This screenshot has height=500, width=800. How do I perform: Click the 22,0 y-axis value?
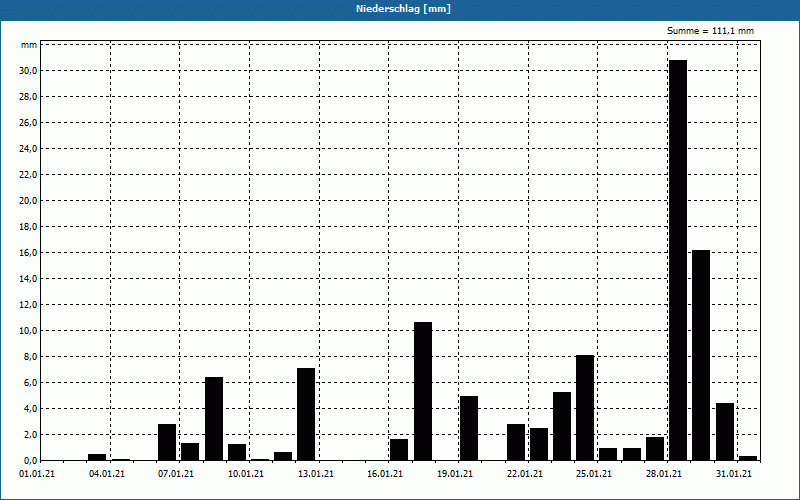tap(28, 175)
